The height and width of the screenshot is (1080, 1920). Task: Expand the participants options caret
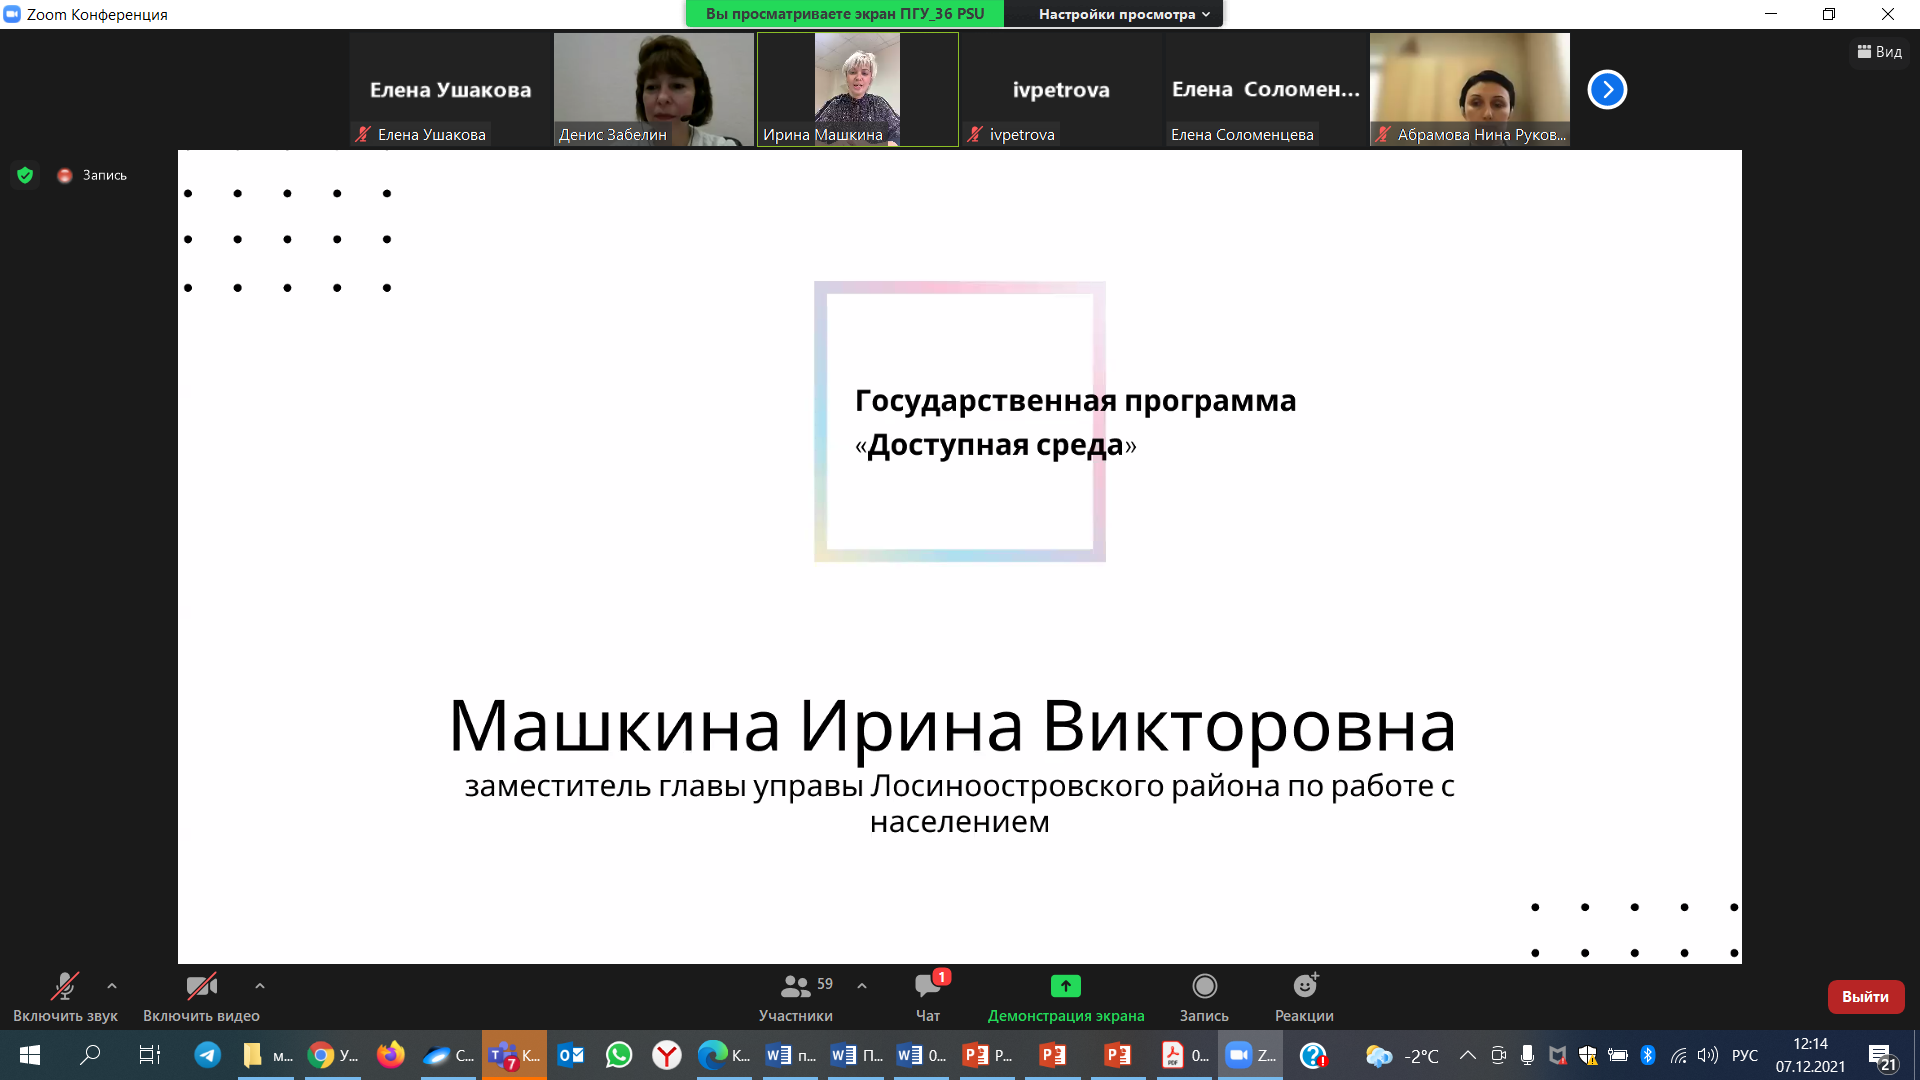pos(862,986)
